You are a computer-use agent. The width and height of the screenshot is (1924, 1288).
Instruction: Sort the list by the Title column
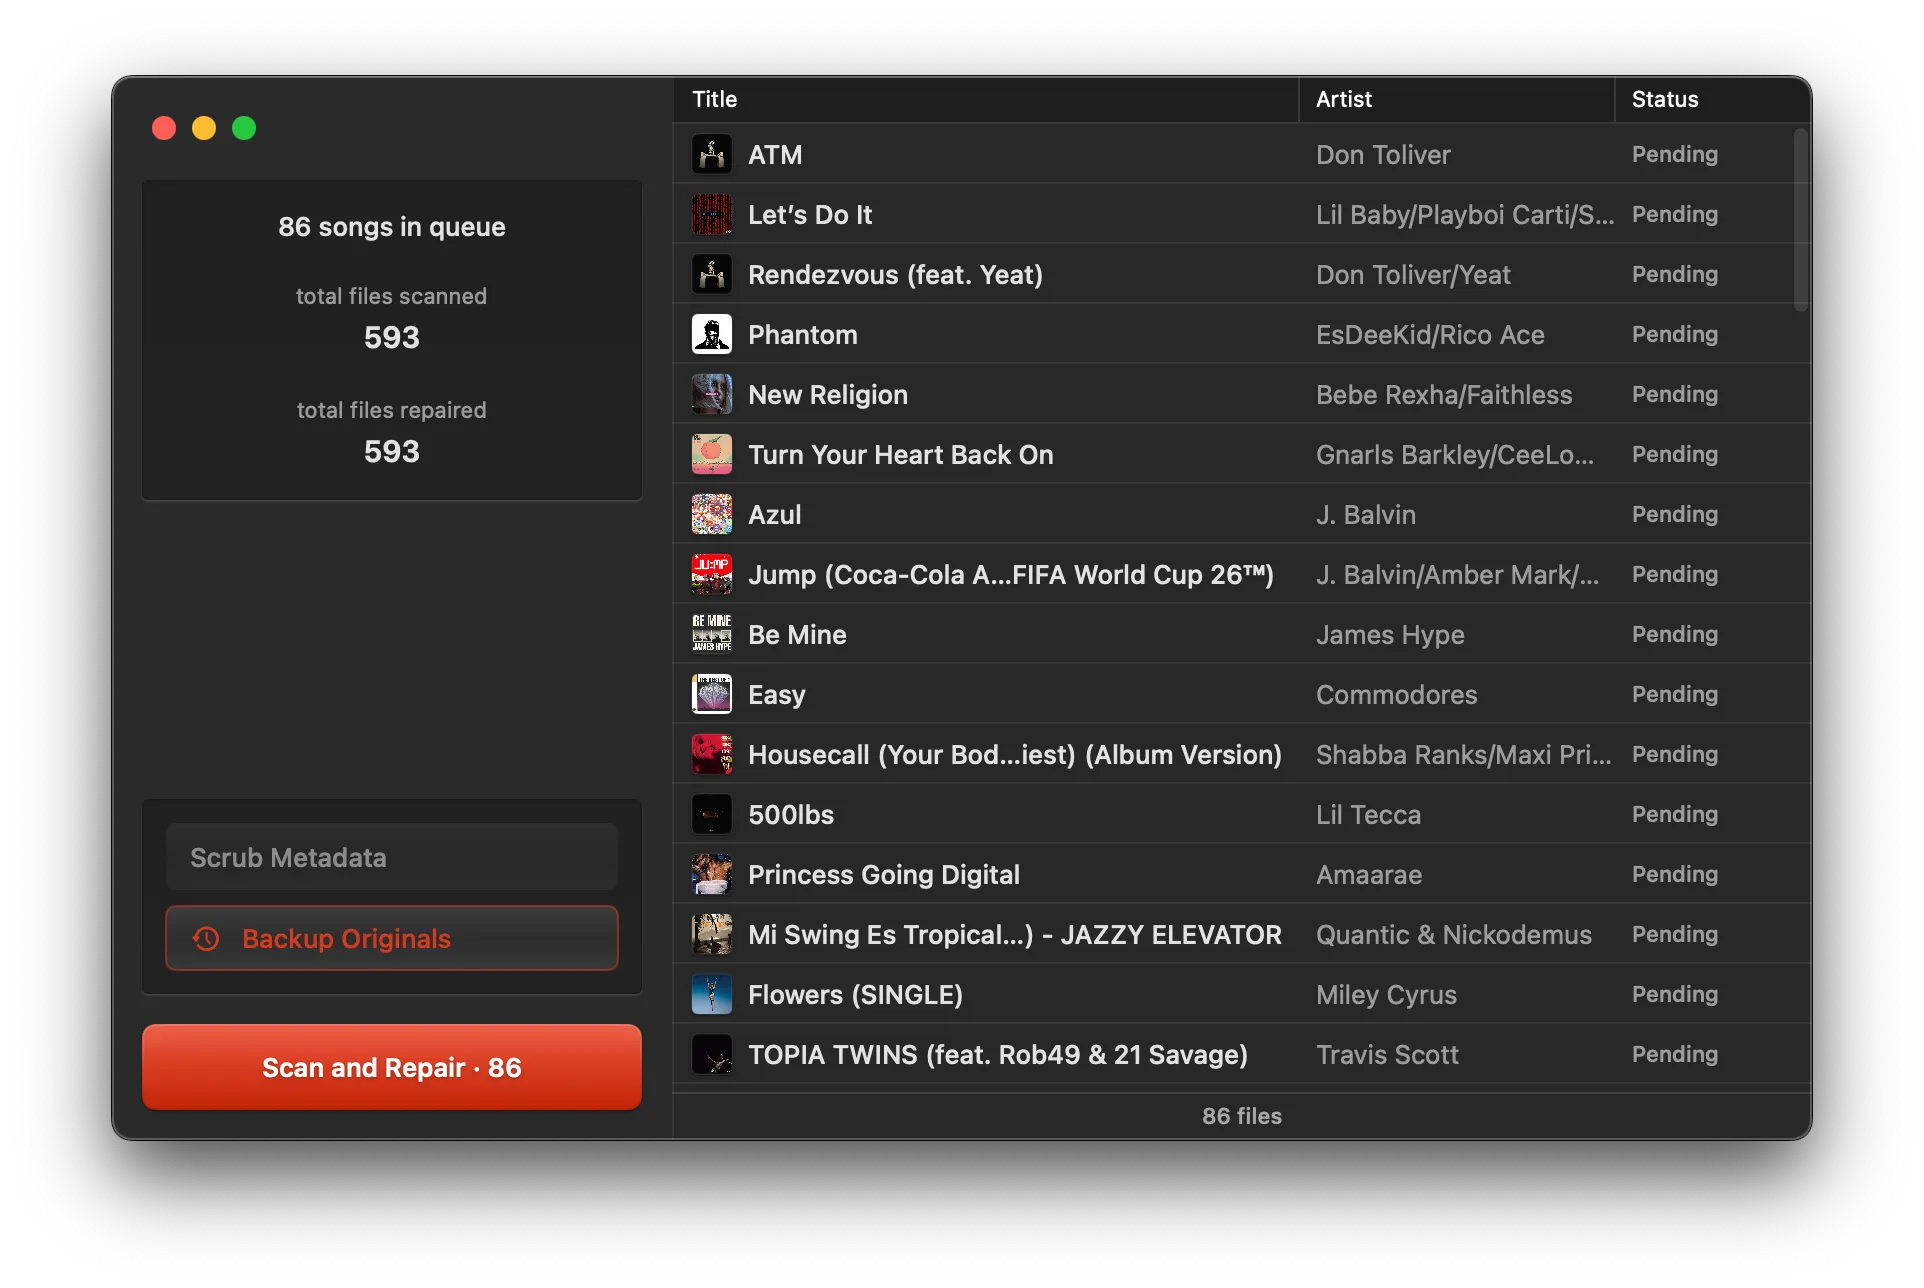click(x=986, y=99)
